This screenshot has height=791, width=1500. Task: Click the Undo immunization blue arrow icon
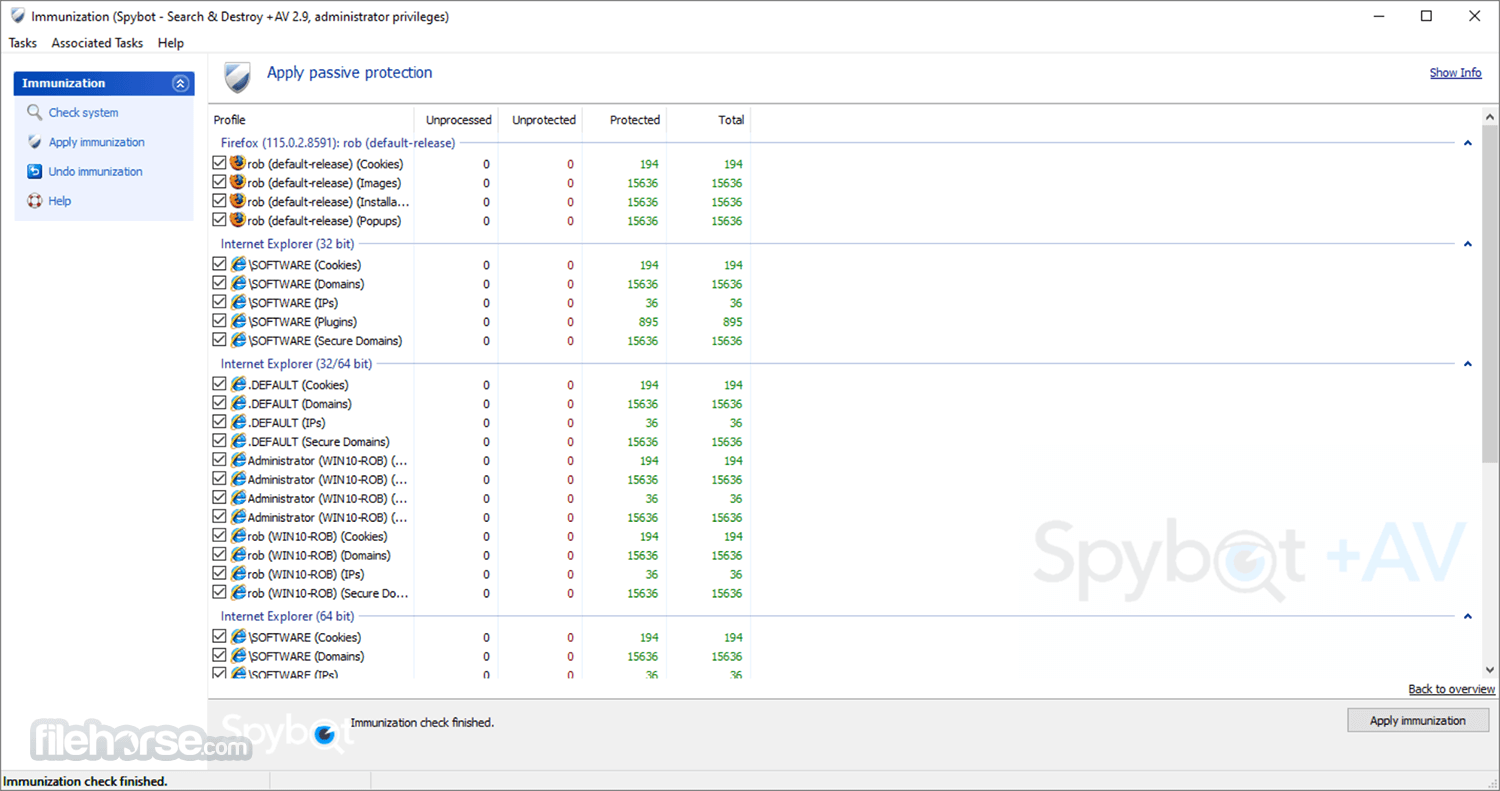tap(35, 171)
